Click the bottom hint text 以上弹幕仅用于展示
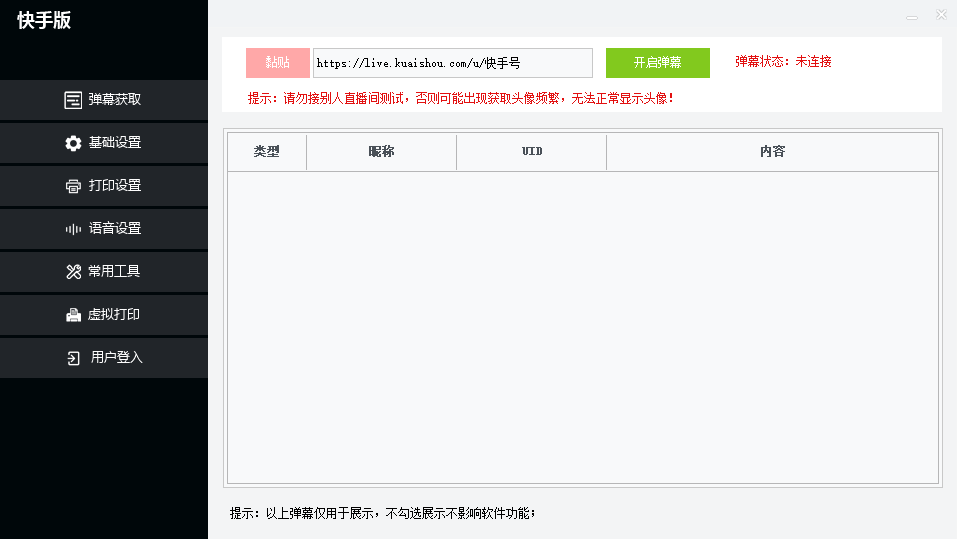This screenshot has width=957, height=539. tap(383, 513)
